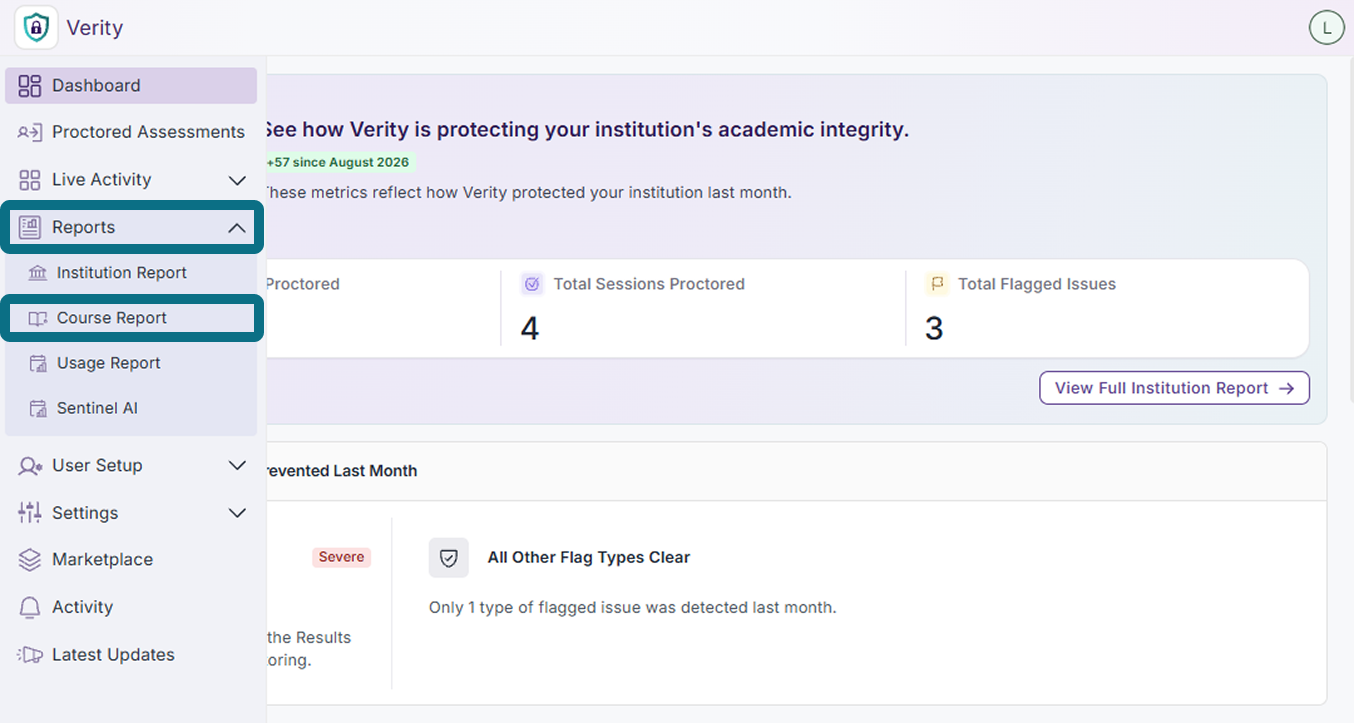Go to the Dashboard menu item
The image size is (1354, 723).
[x=131, y=86]
